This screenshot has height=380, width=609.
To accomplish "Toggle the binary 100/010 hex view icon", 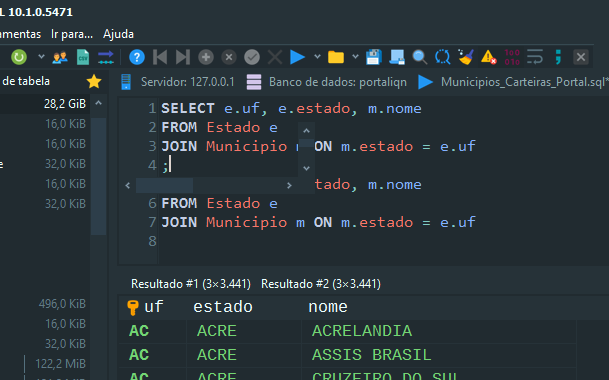I will [x=512, y=57].
